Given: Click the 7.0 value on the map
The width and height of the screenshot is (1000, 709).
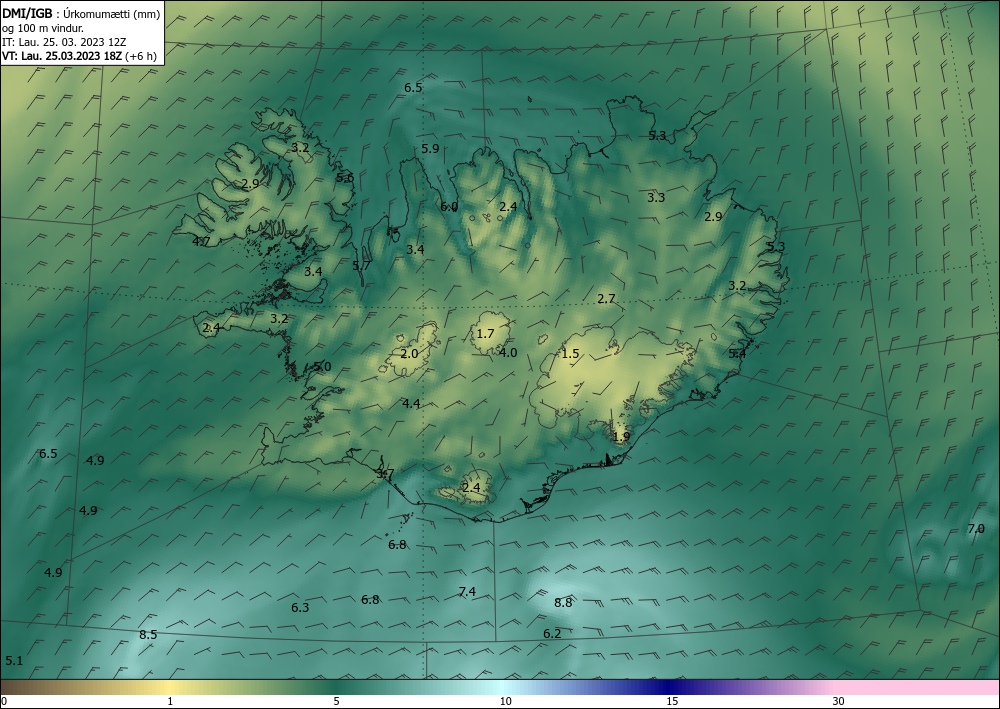Looking at the screenshot, I should [x=976, y=529].
